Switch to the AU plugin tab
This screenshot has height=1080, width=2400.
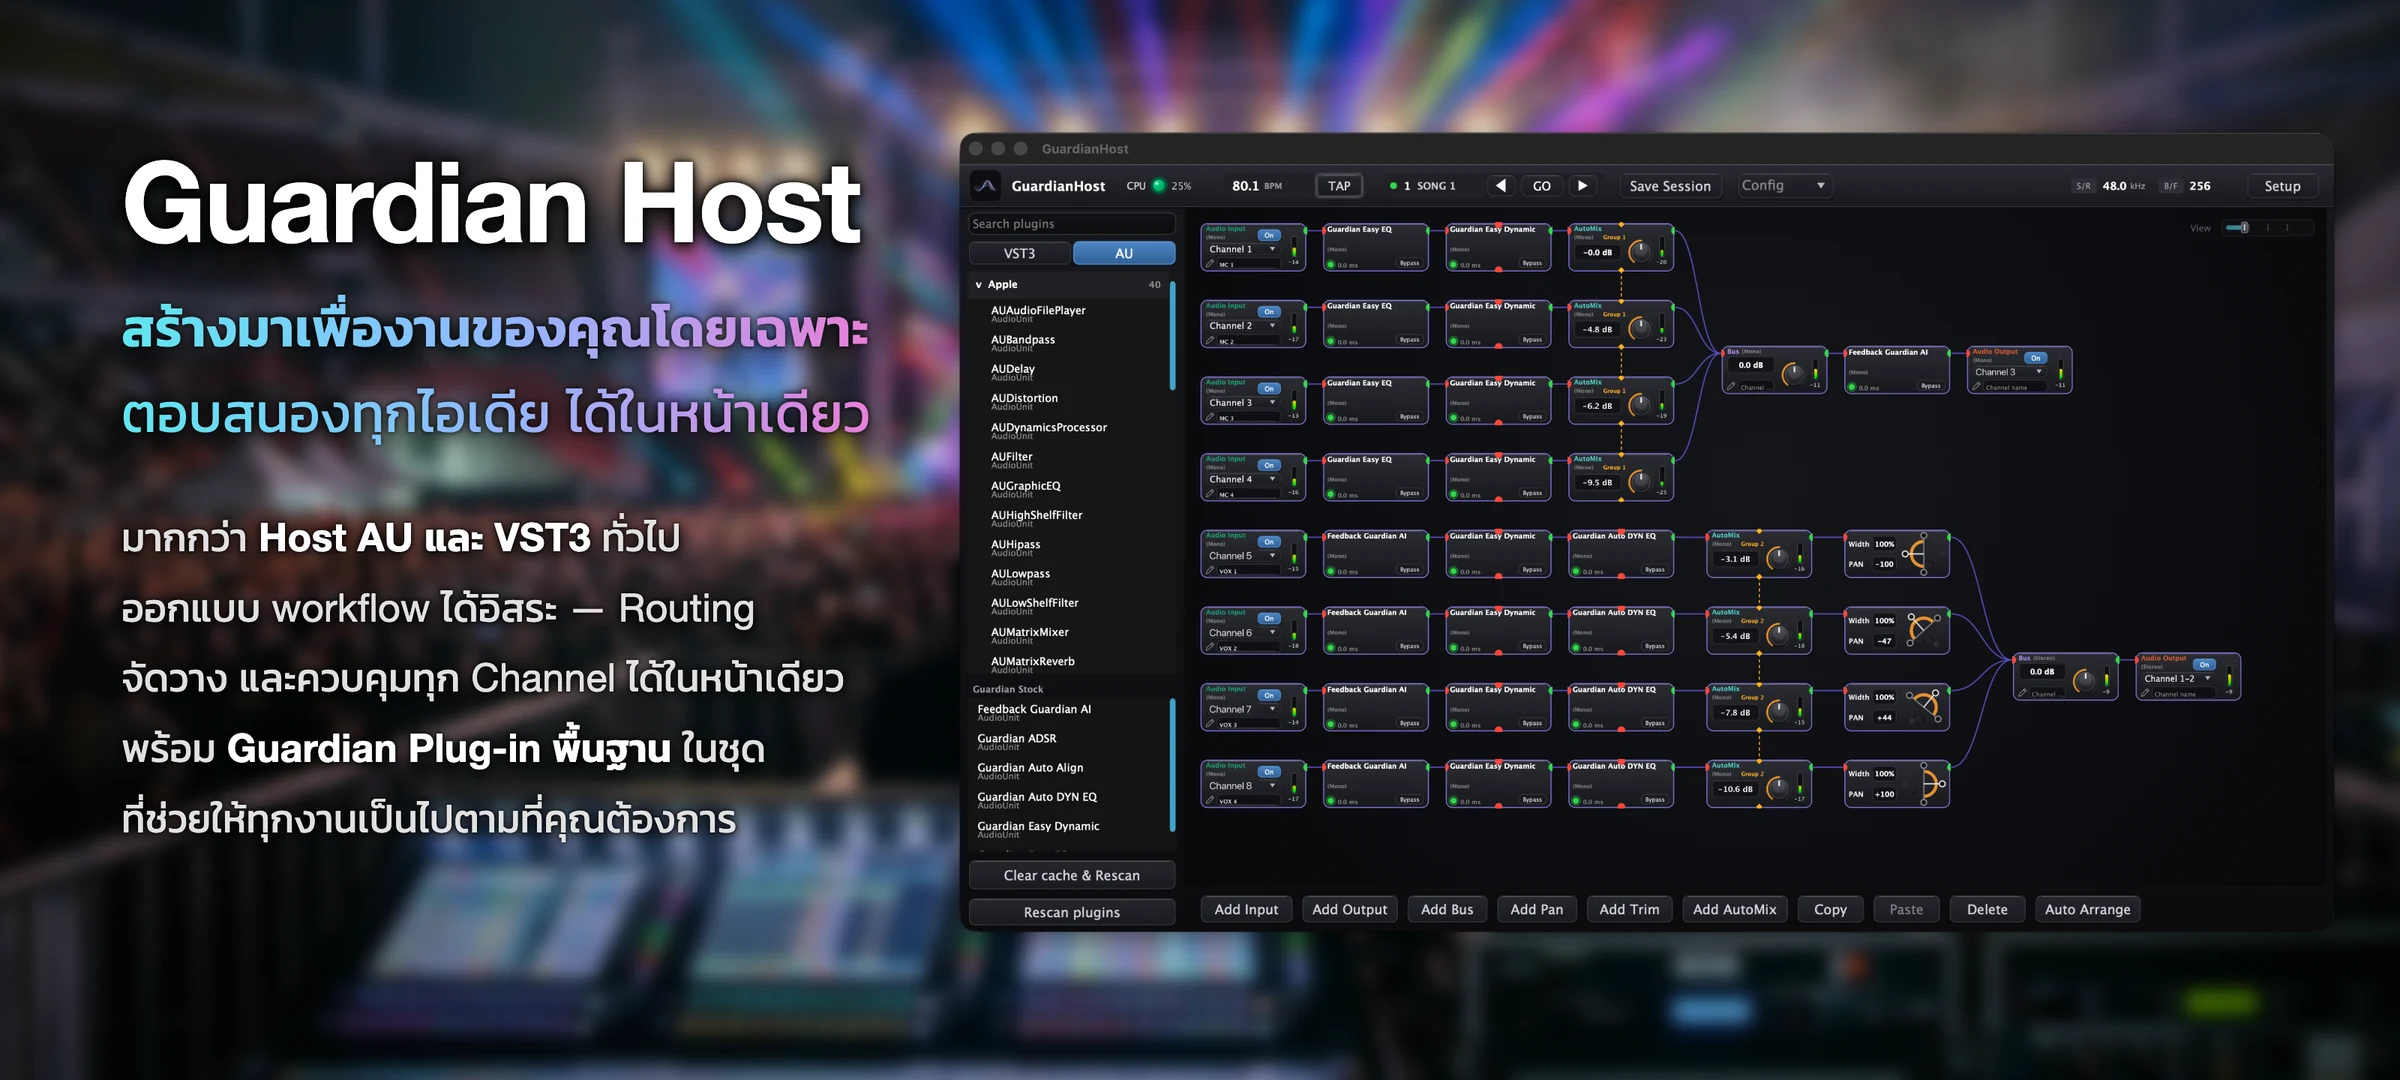1124,254
